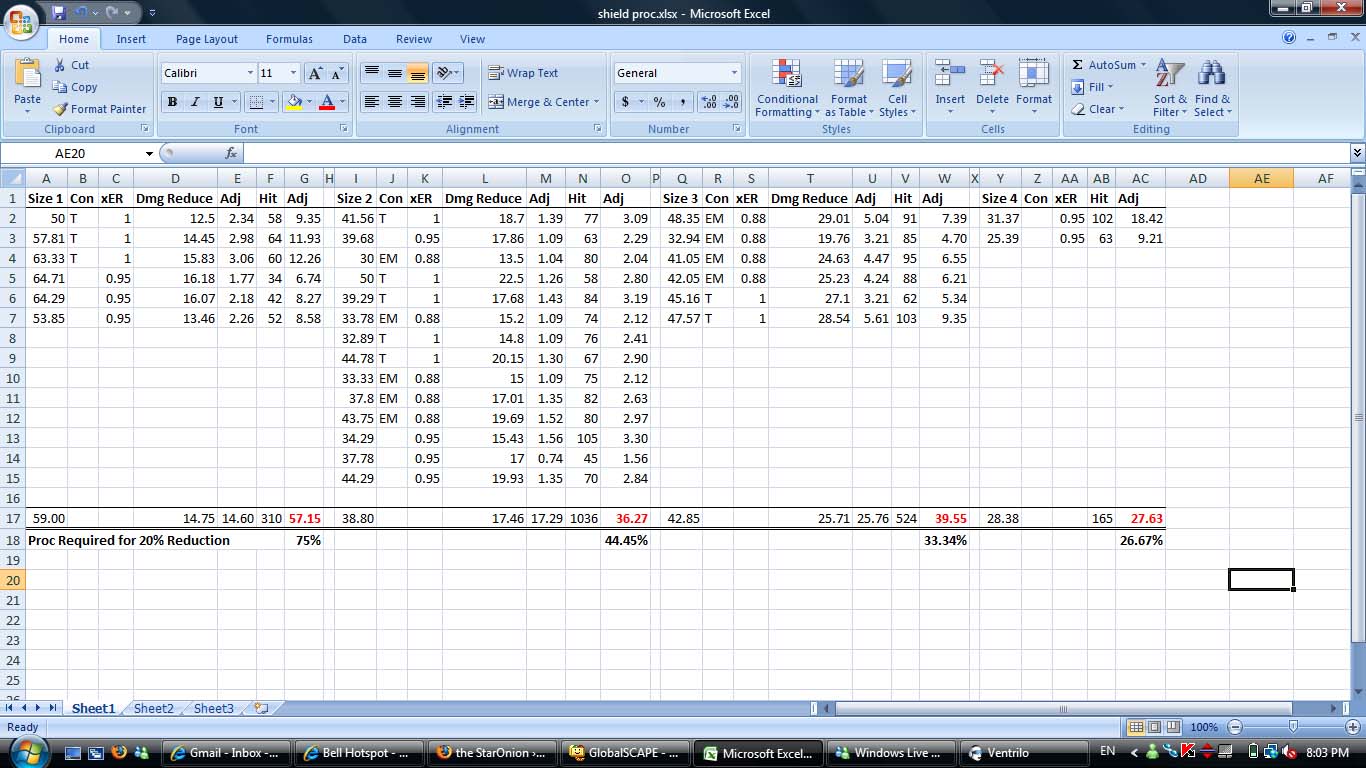Click the Copy command
Viewport: 1366px width, 768px height.
click(x=75, y=87)
